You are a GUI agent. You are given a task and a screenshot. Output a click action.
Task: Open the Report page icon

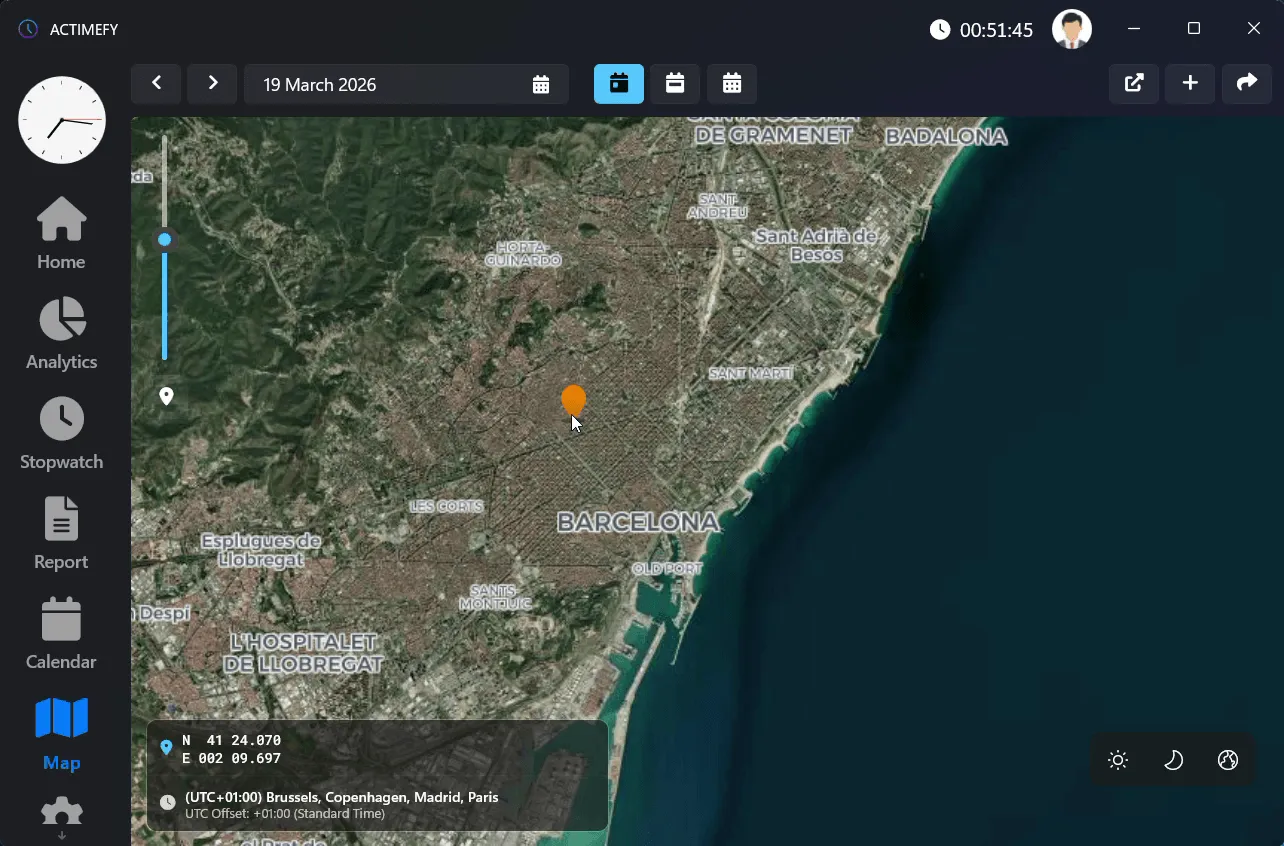click(x=61, y=533)
